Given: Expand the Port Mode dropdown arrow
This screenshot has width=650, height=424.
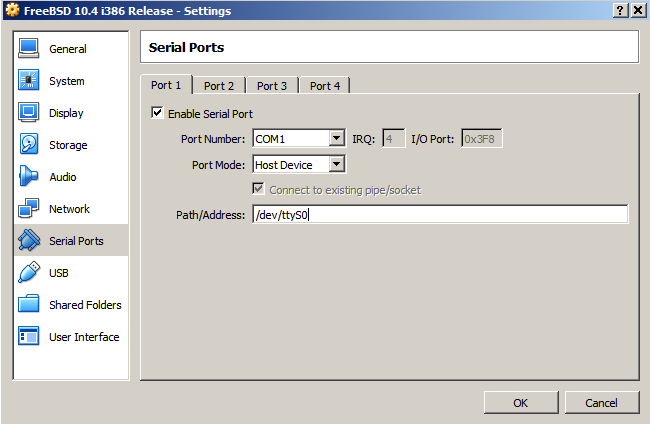Looking at the screenshot, I should 337,164.
